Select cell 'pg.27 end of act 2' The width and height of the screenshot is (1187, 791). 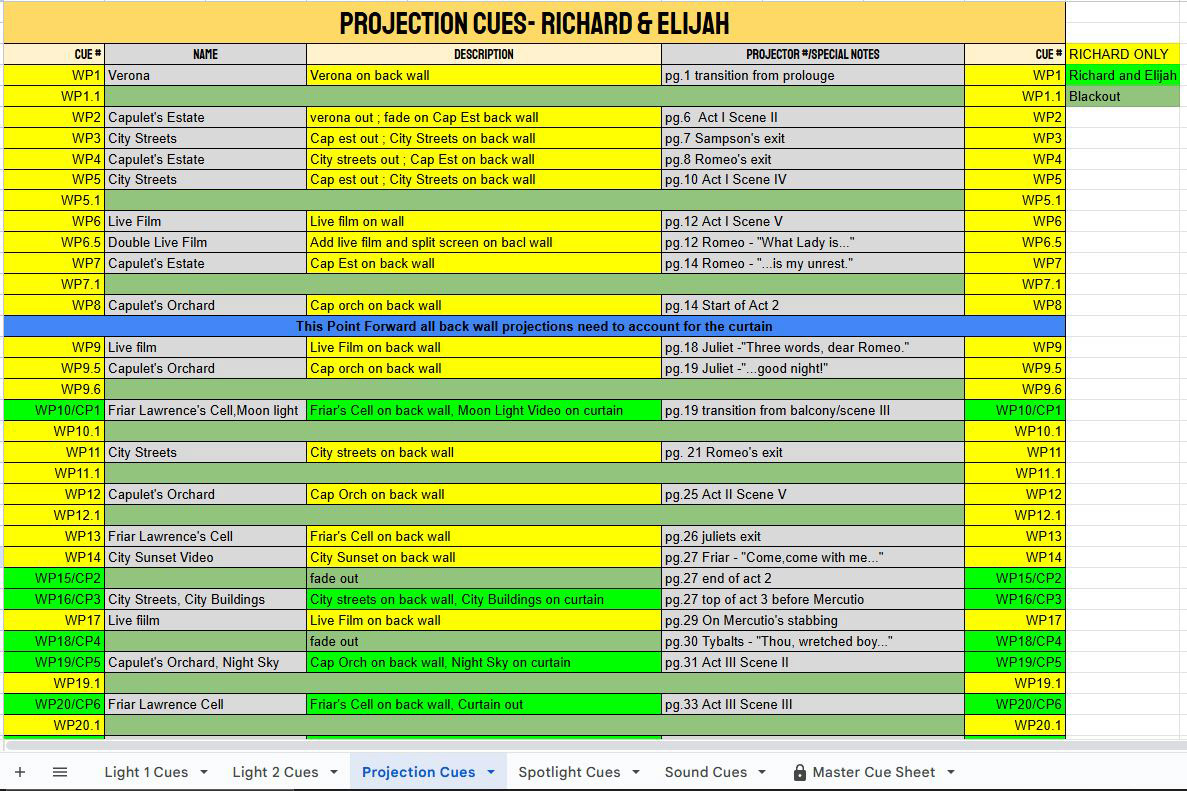pos(813,578)
